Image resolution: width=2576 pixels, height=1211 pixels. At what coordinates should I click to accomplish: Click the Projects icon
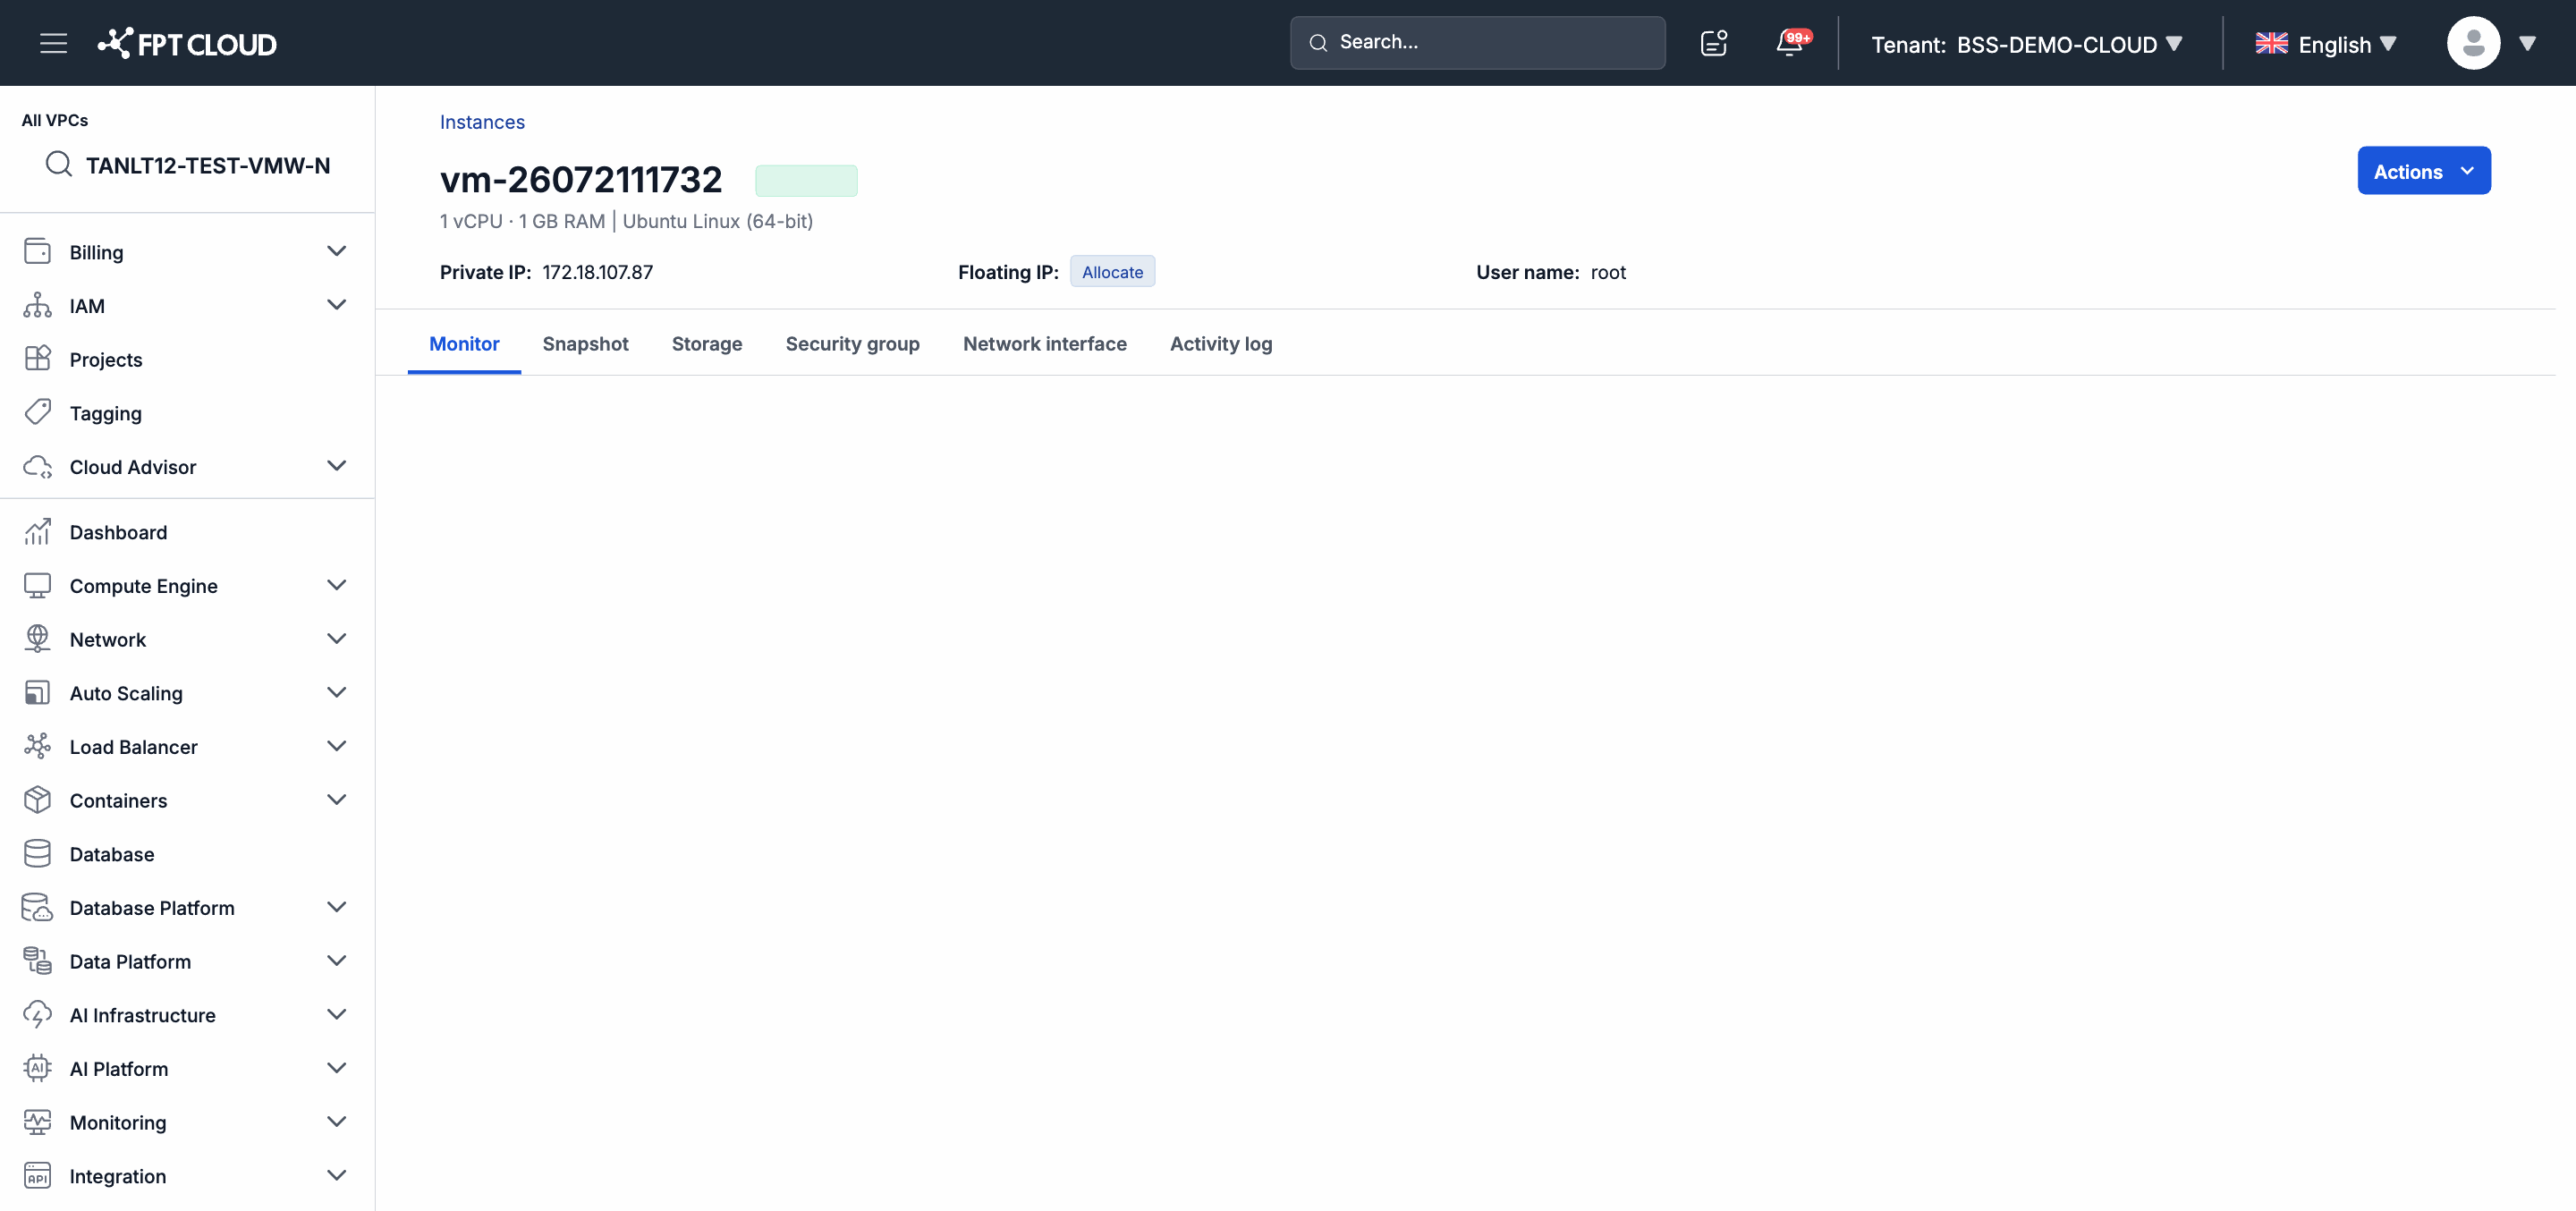coord(37,358)
